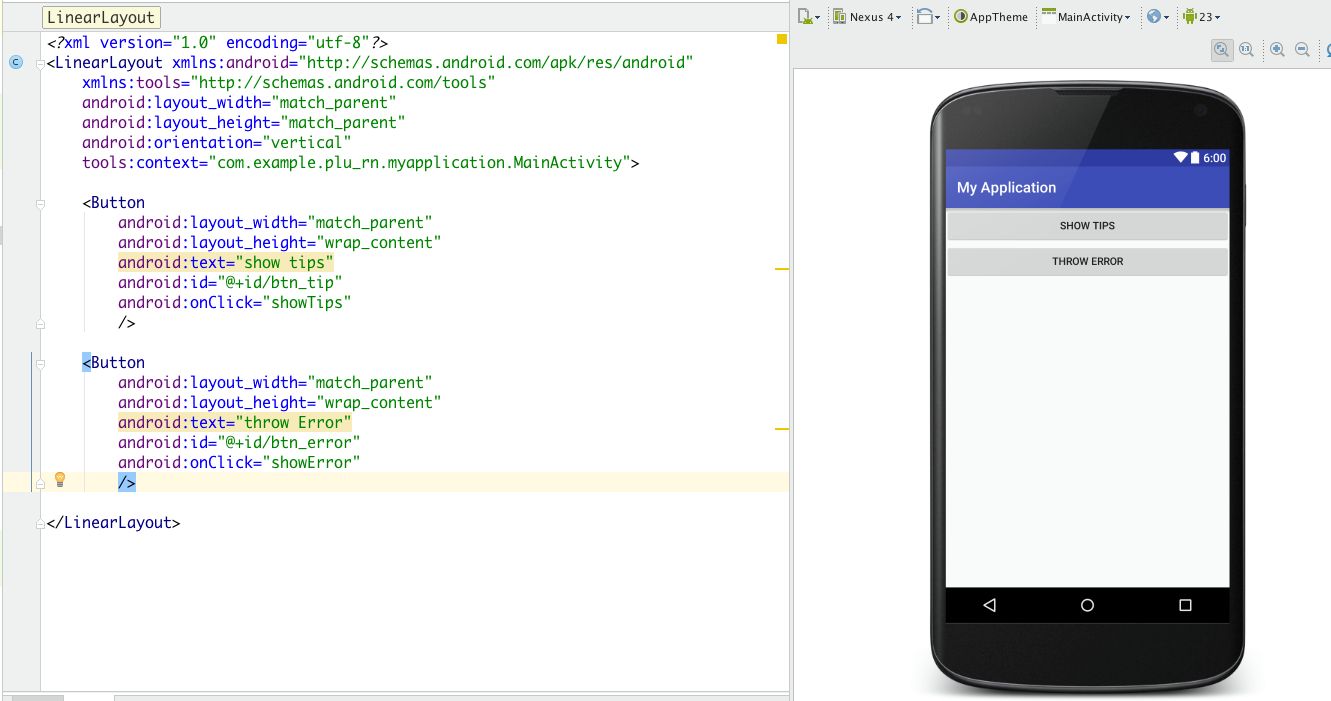Image resolution: width=1331 pixels, height=701 pixels.
Task: Open the locale globe dropdown
Action: point(1158,17)
